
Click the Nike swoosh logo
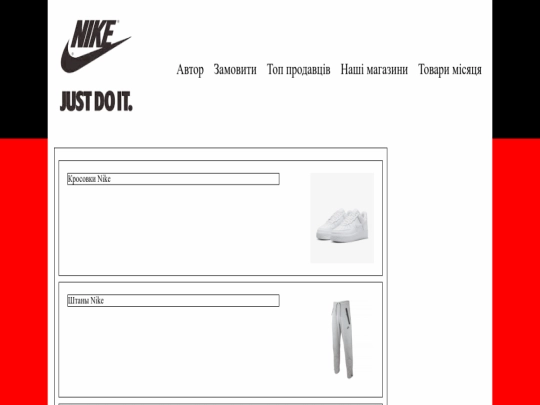click(x=96, y=46)
